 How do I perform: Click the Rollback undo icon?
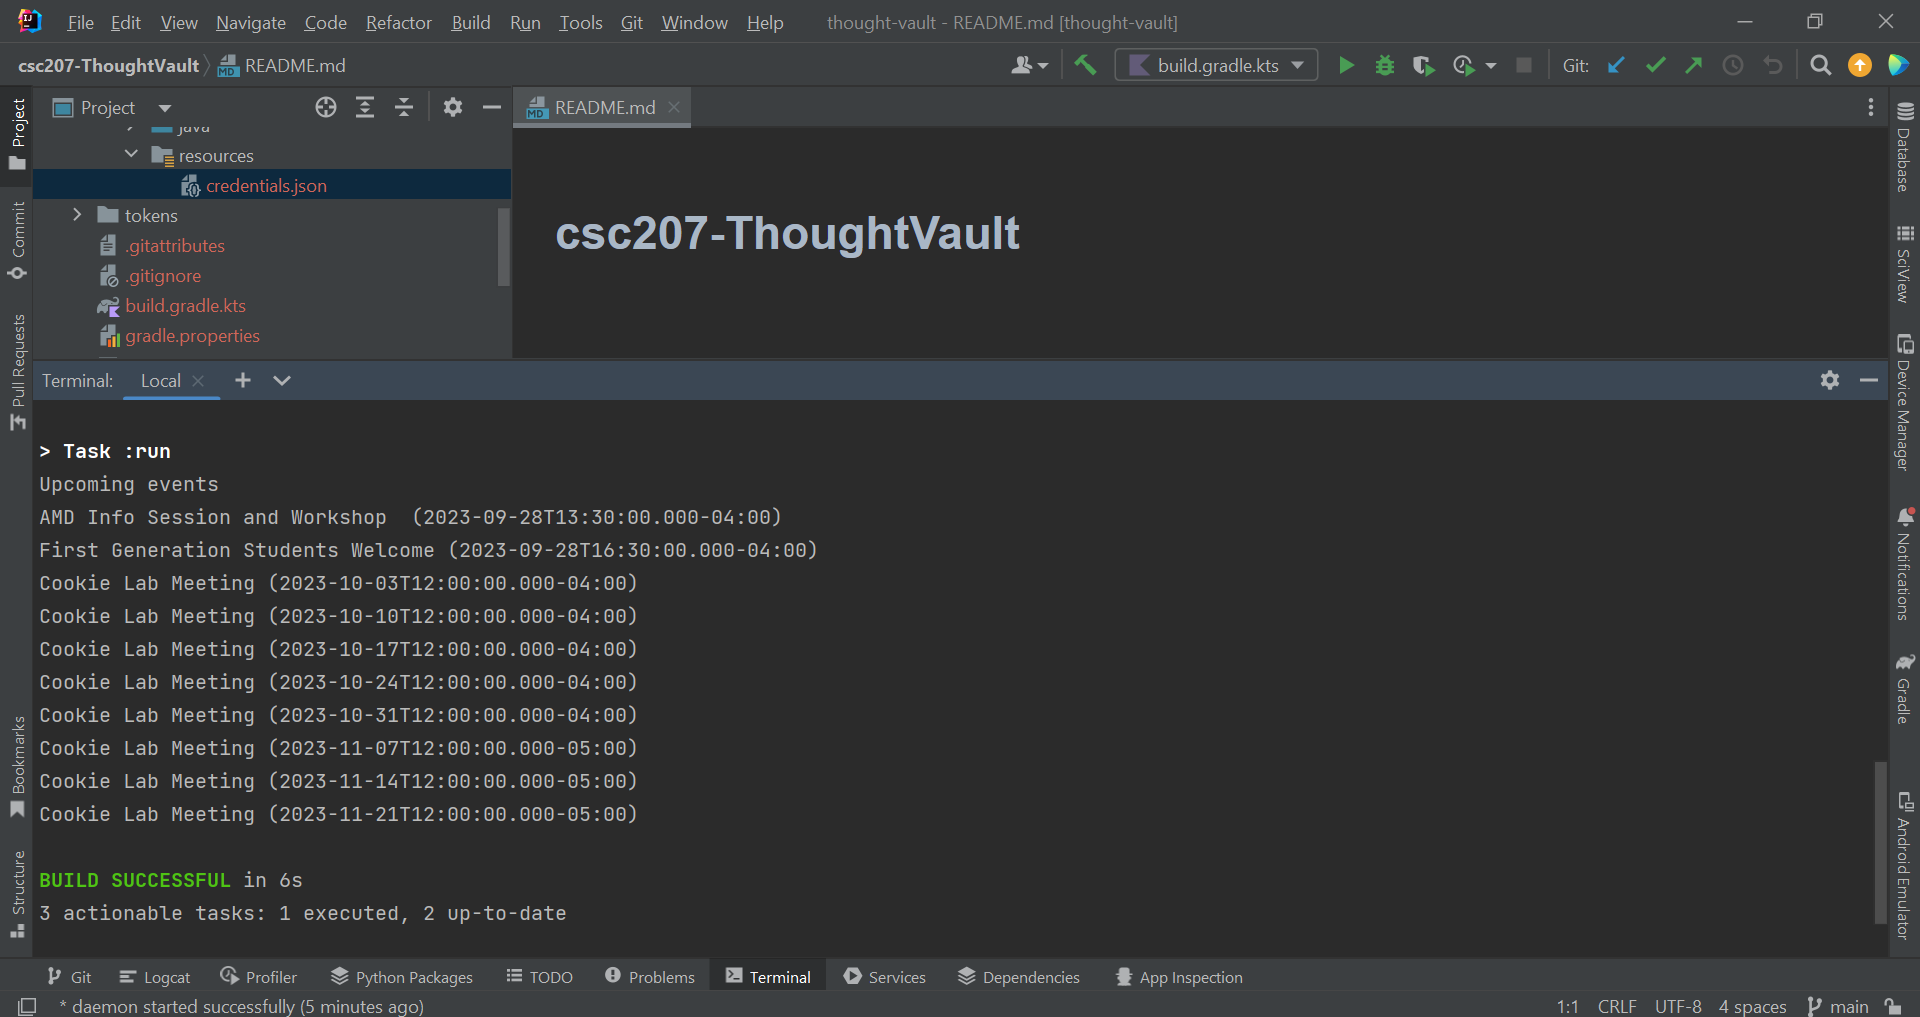tap(1773, 65)
